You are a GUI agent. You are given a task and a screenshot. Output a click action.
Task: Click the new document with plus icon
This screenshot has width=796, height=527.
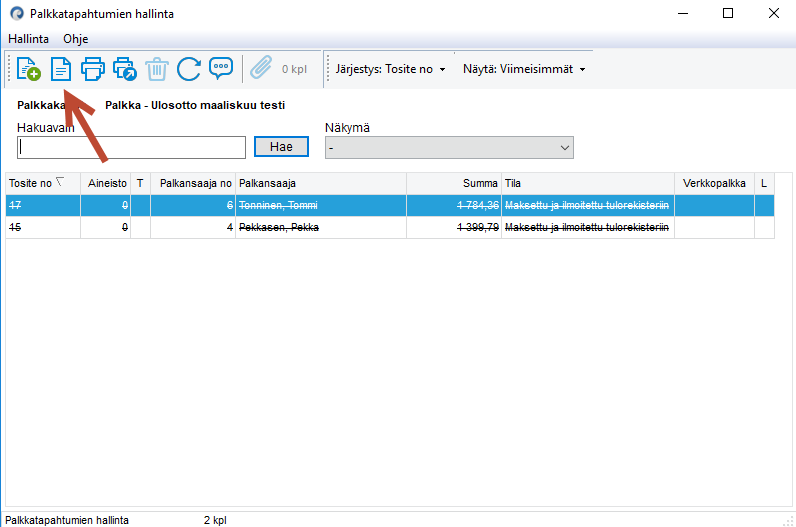pyautogui.click(x=28, y=69)
